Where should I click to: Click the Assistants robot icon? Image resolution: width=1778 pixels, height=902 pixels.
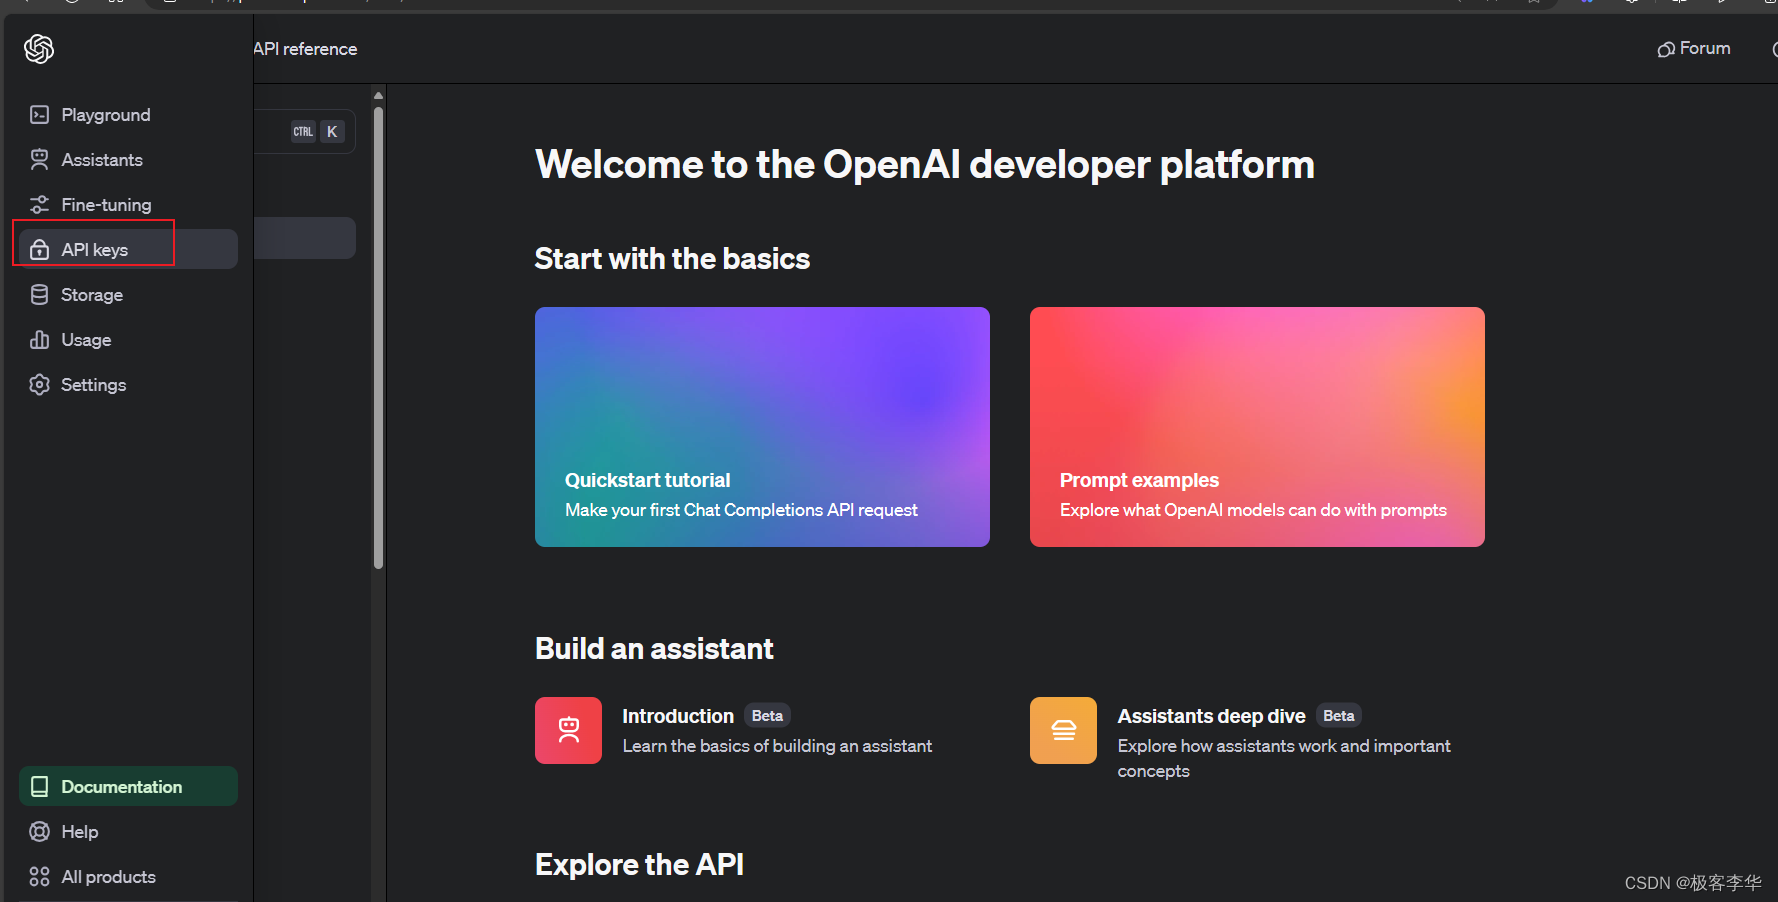(x=39, y=160)
